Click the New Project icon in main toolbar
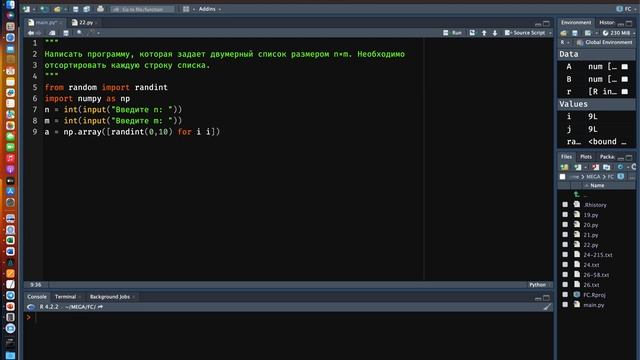The image size is (640, 360). click(44, 9)
